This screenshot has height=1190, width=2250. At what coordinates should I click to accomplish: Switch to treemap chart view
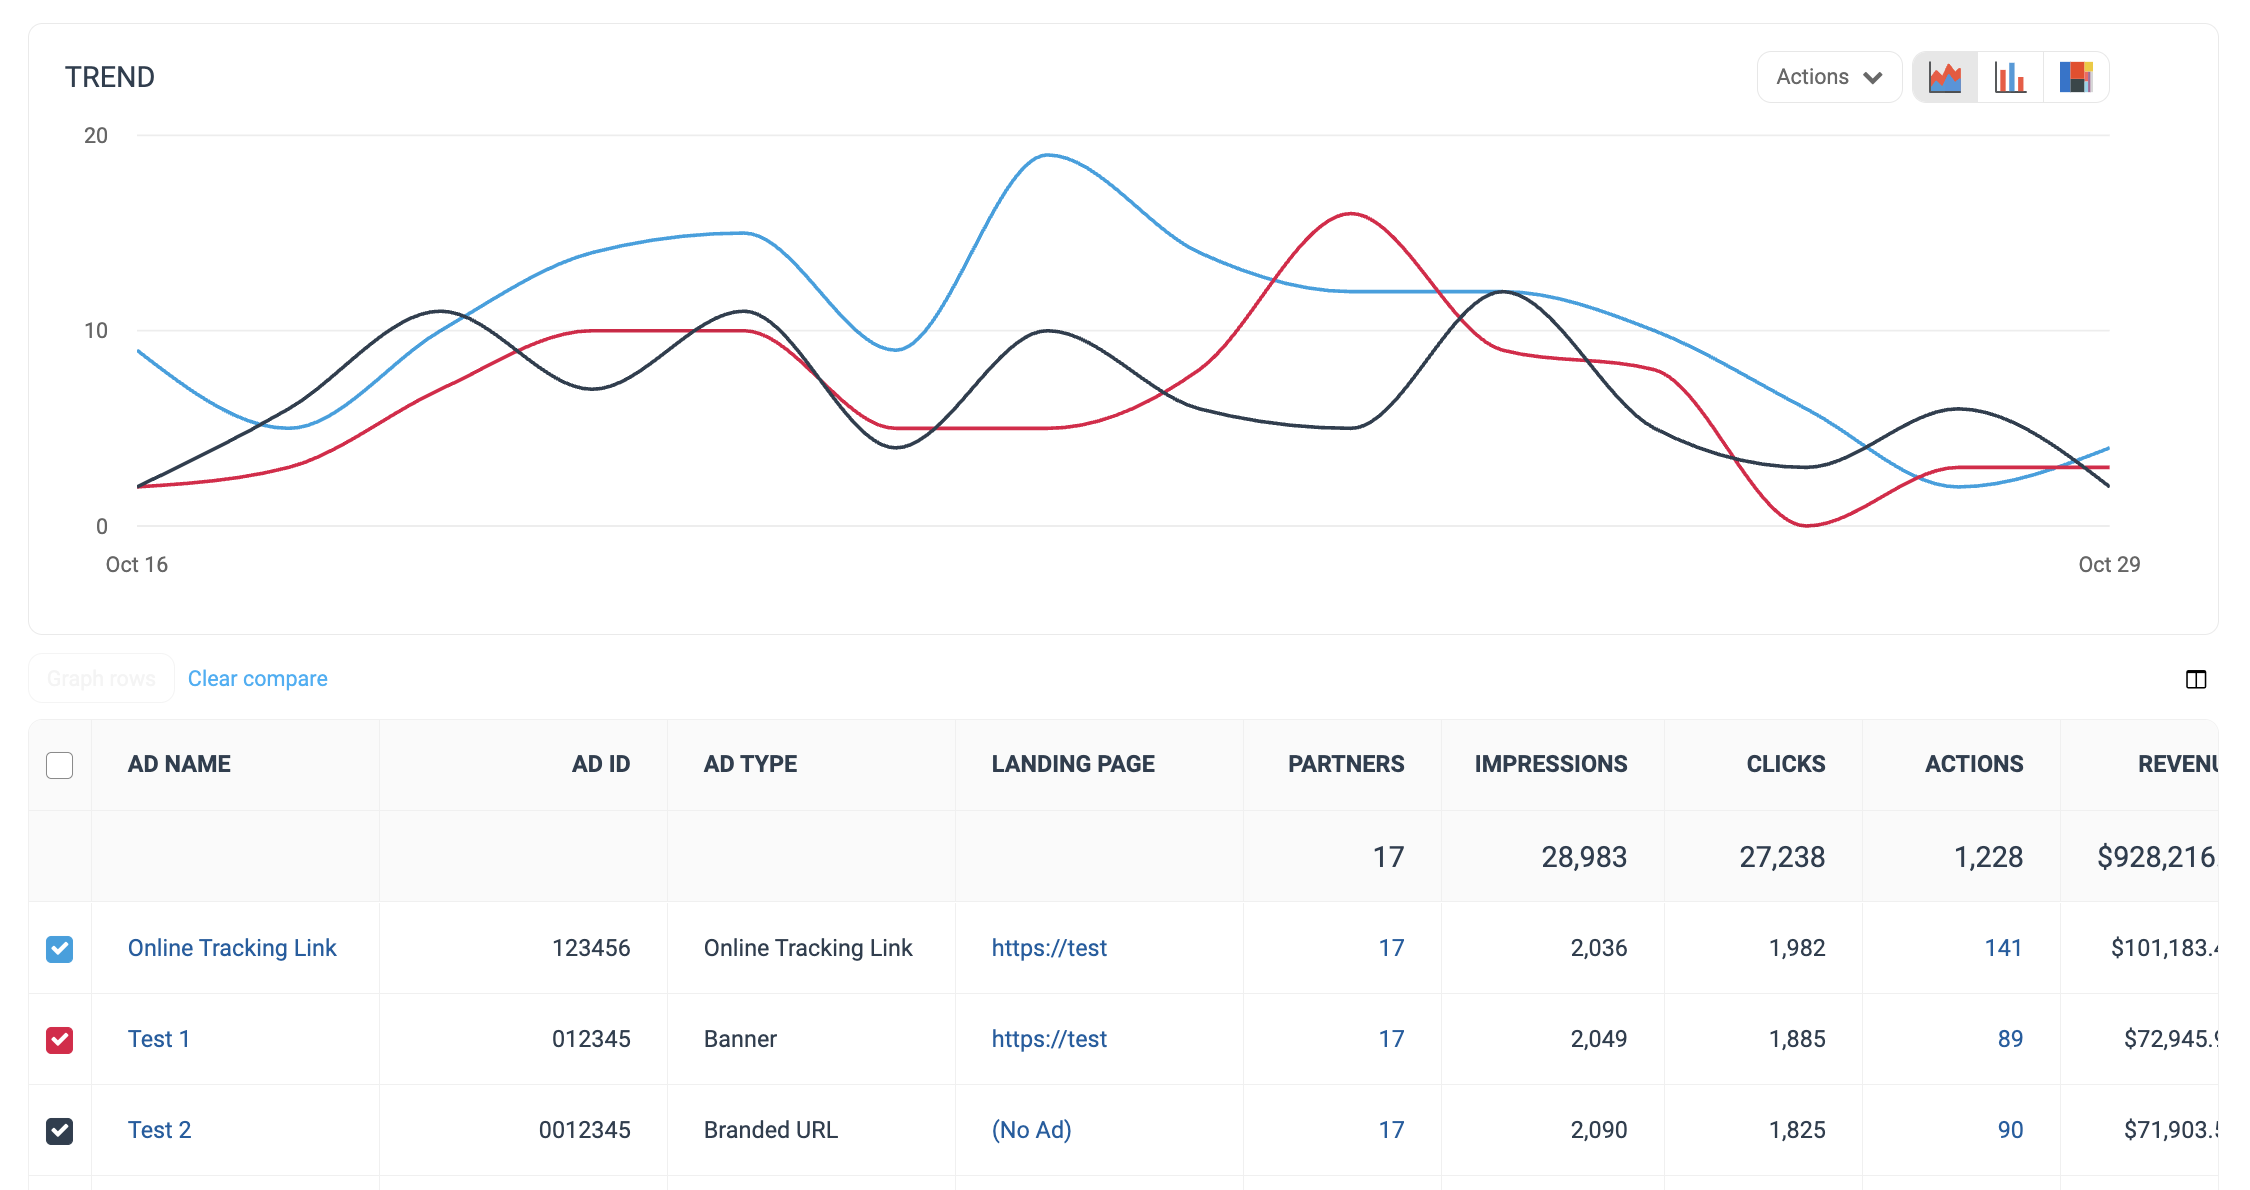pos(2076,77)
